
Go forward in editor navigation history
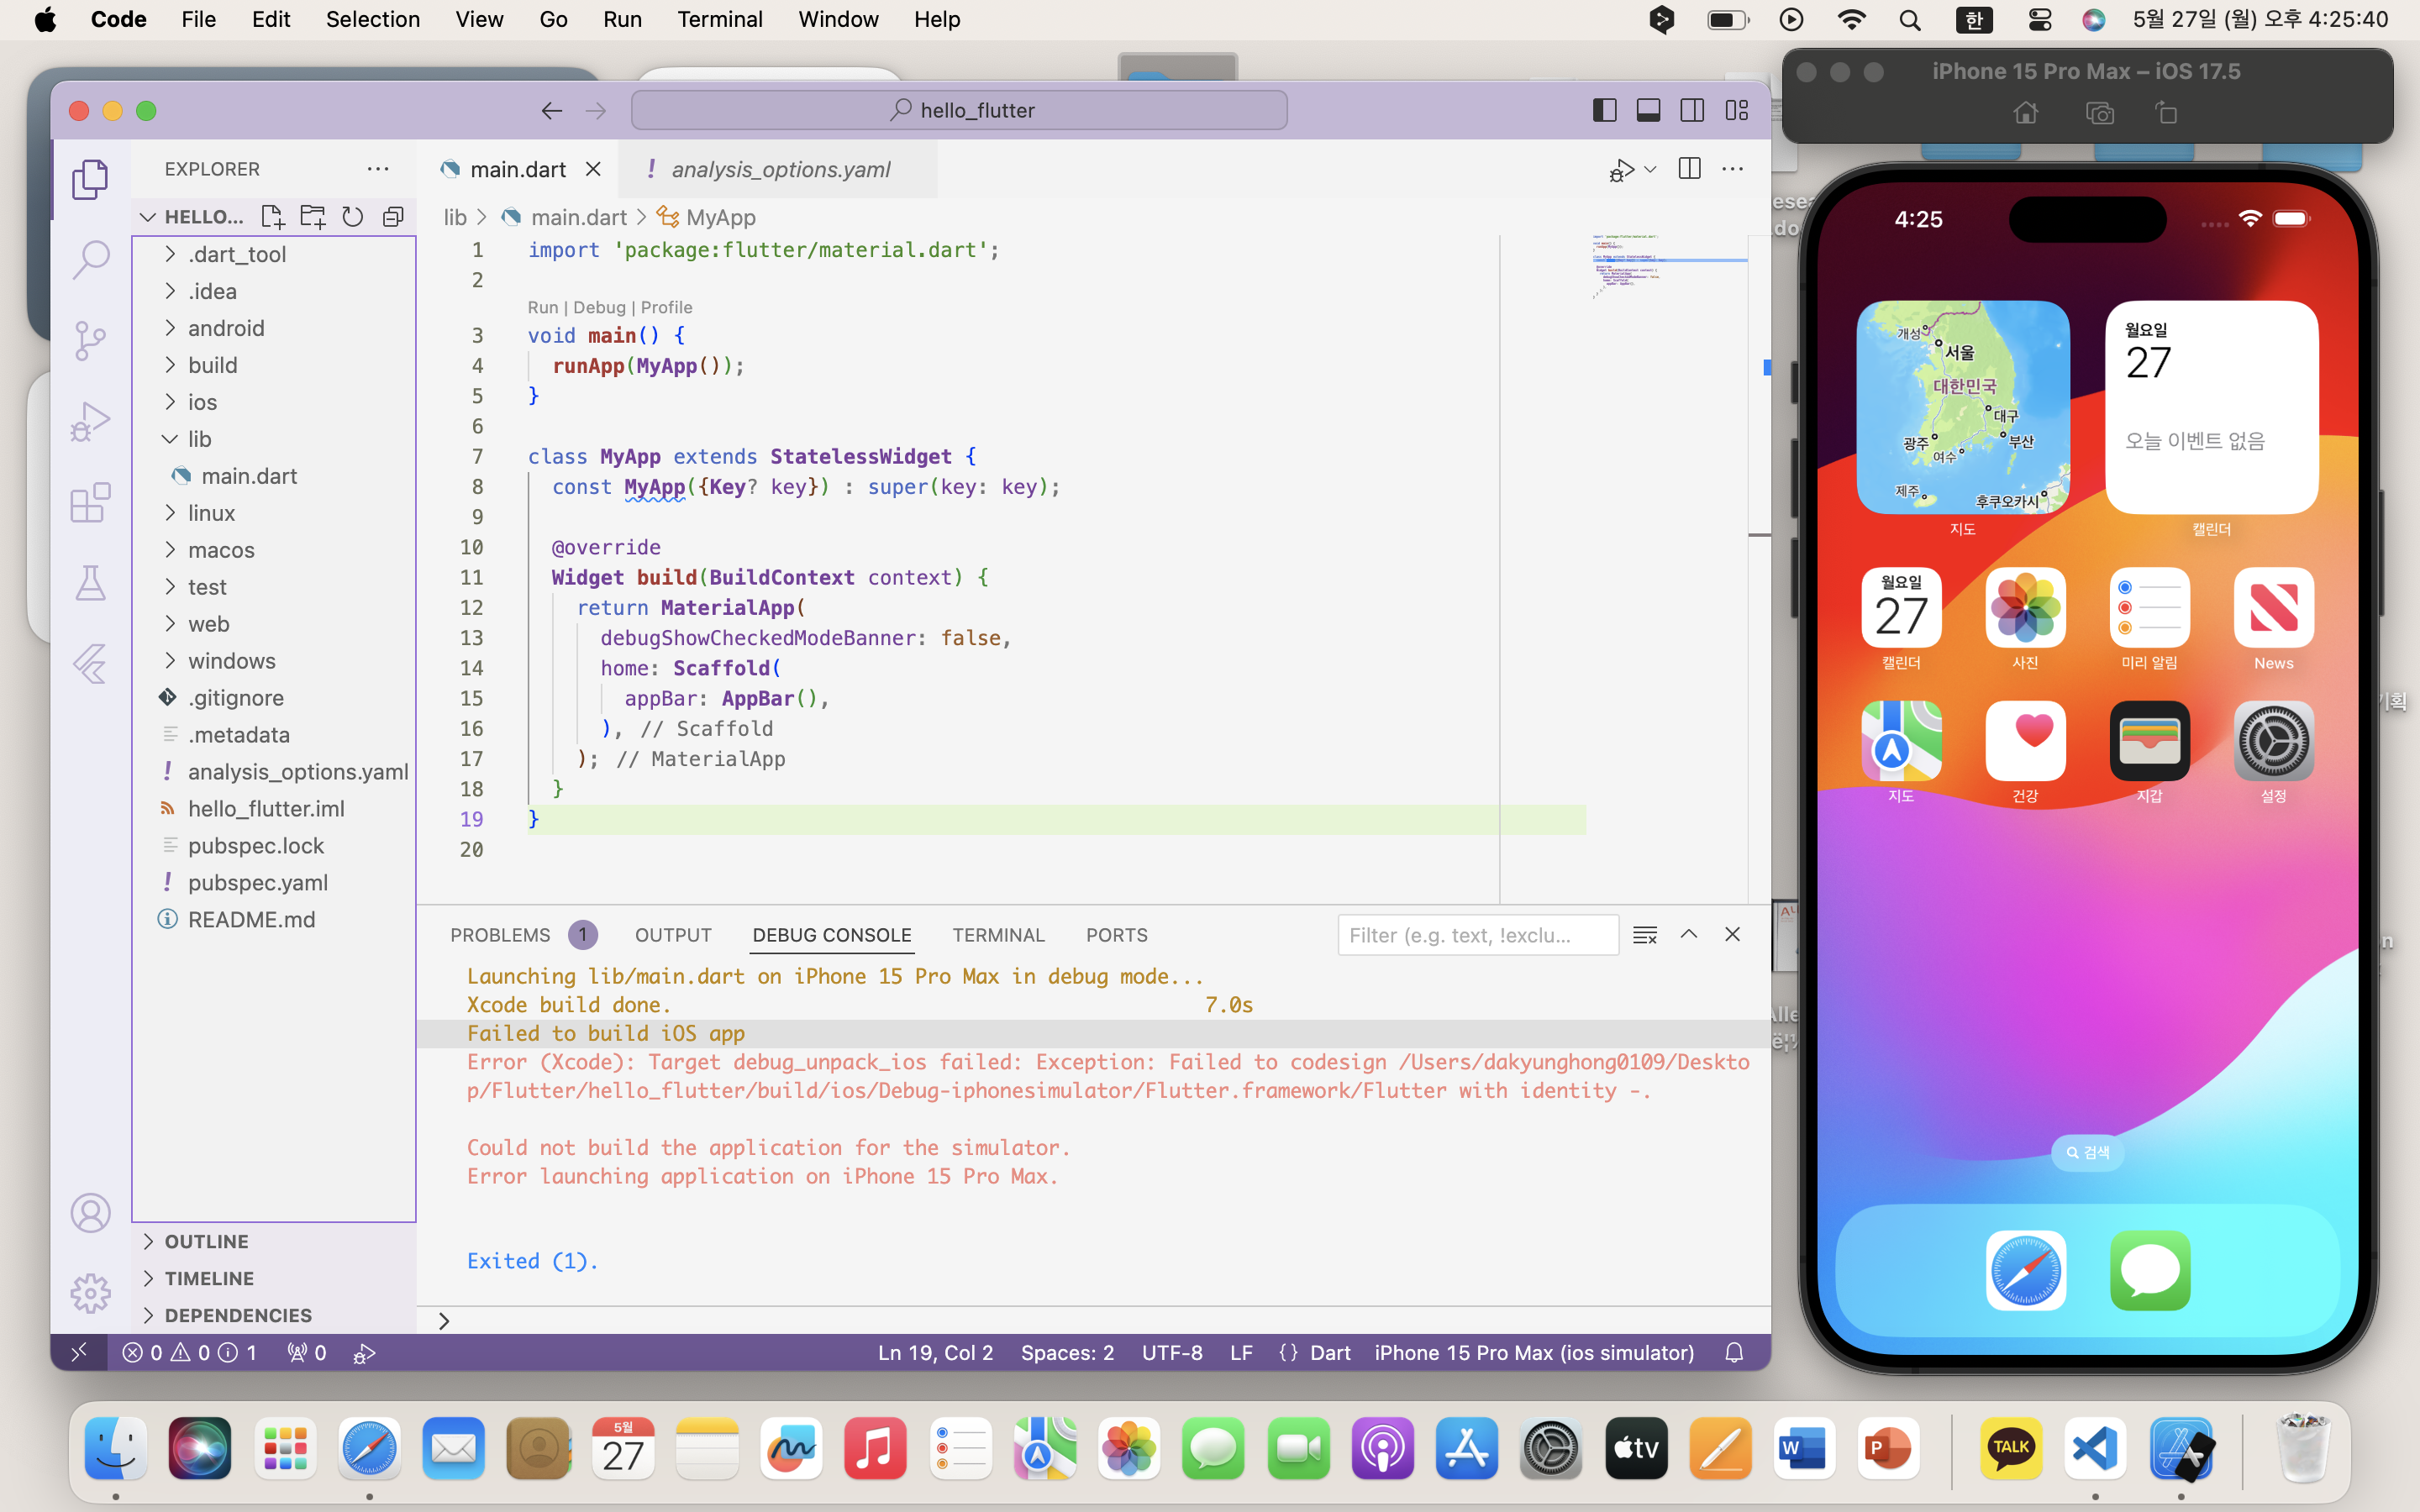(x=596, y=111)
